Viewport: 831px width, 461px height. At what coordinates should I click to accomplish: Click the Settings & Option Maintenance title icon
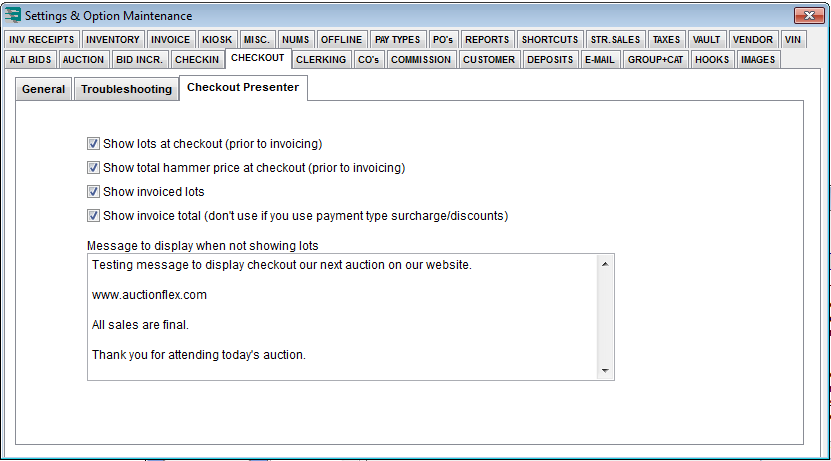13,16
